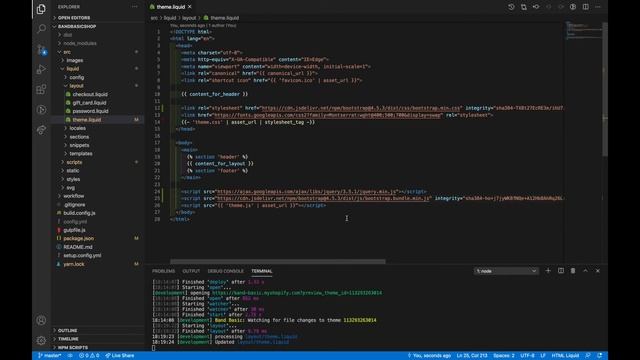Expand the NPM Scripts section
The width and height of the screenshot is (640, 360).
pos(98,348)
